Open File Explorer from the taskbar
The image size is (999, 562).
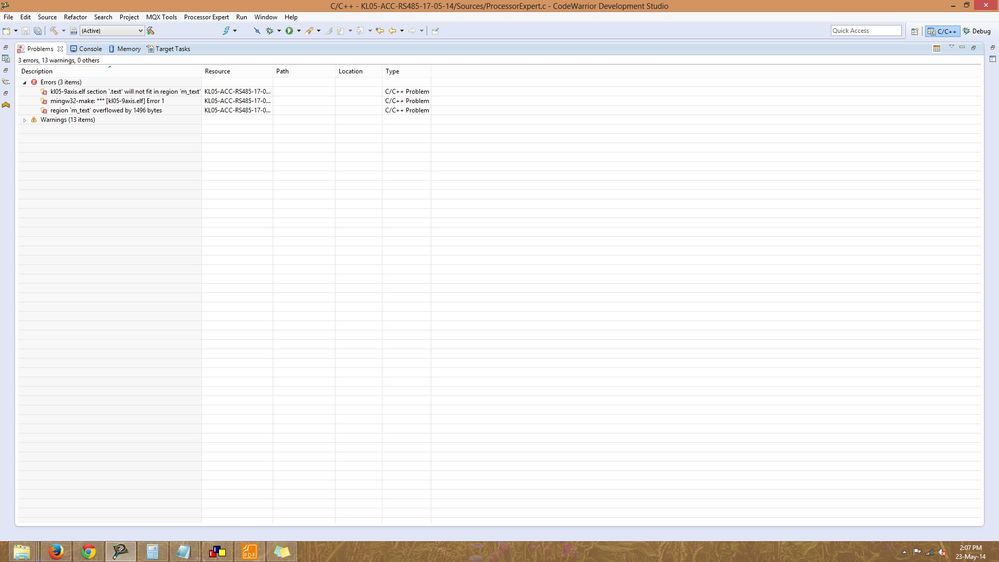tap(22, 551)
